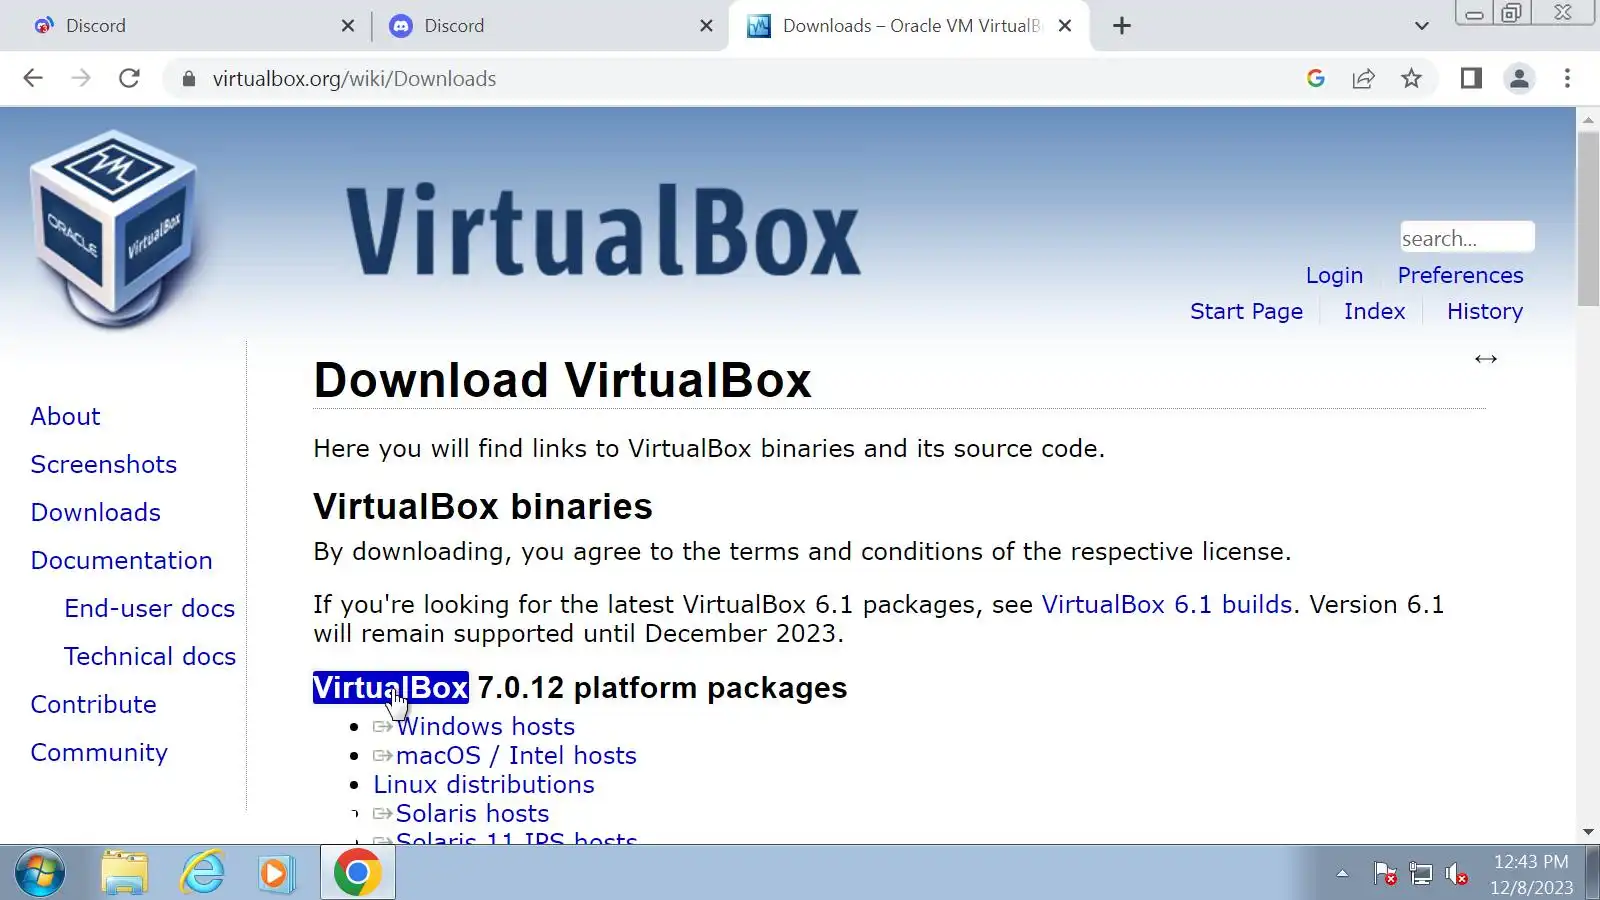Click the scrollbar up arrow

point(1588,119)
